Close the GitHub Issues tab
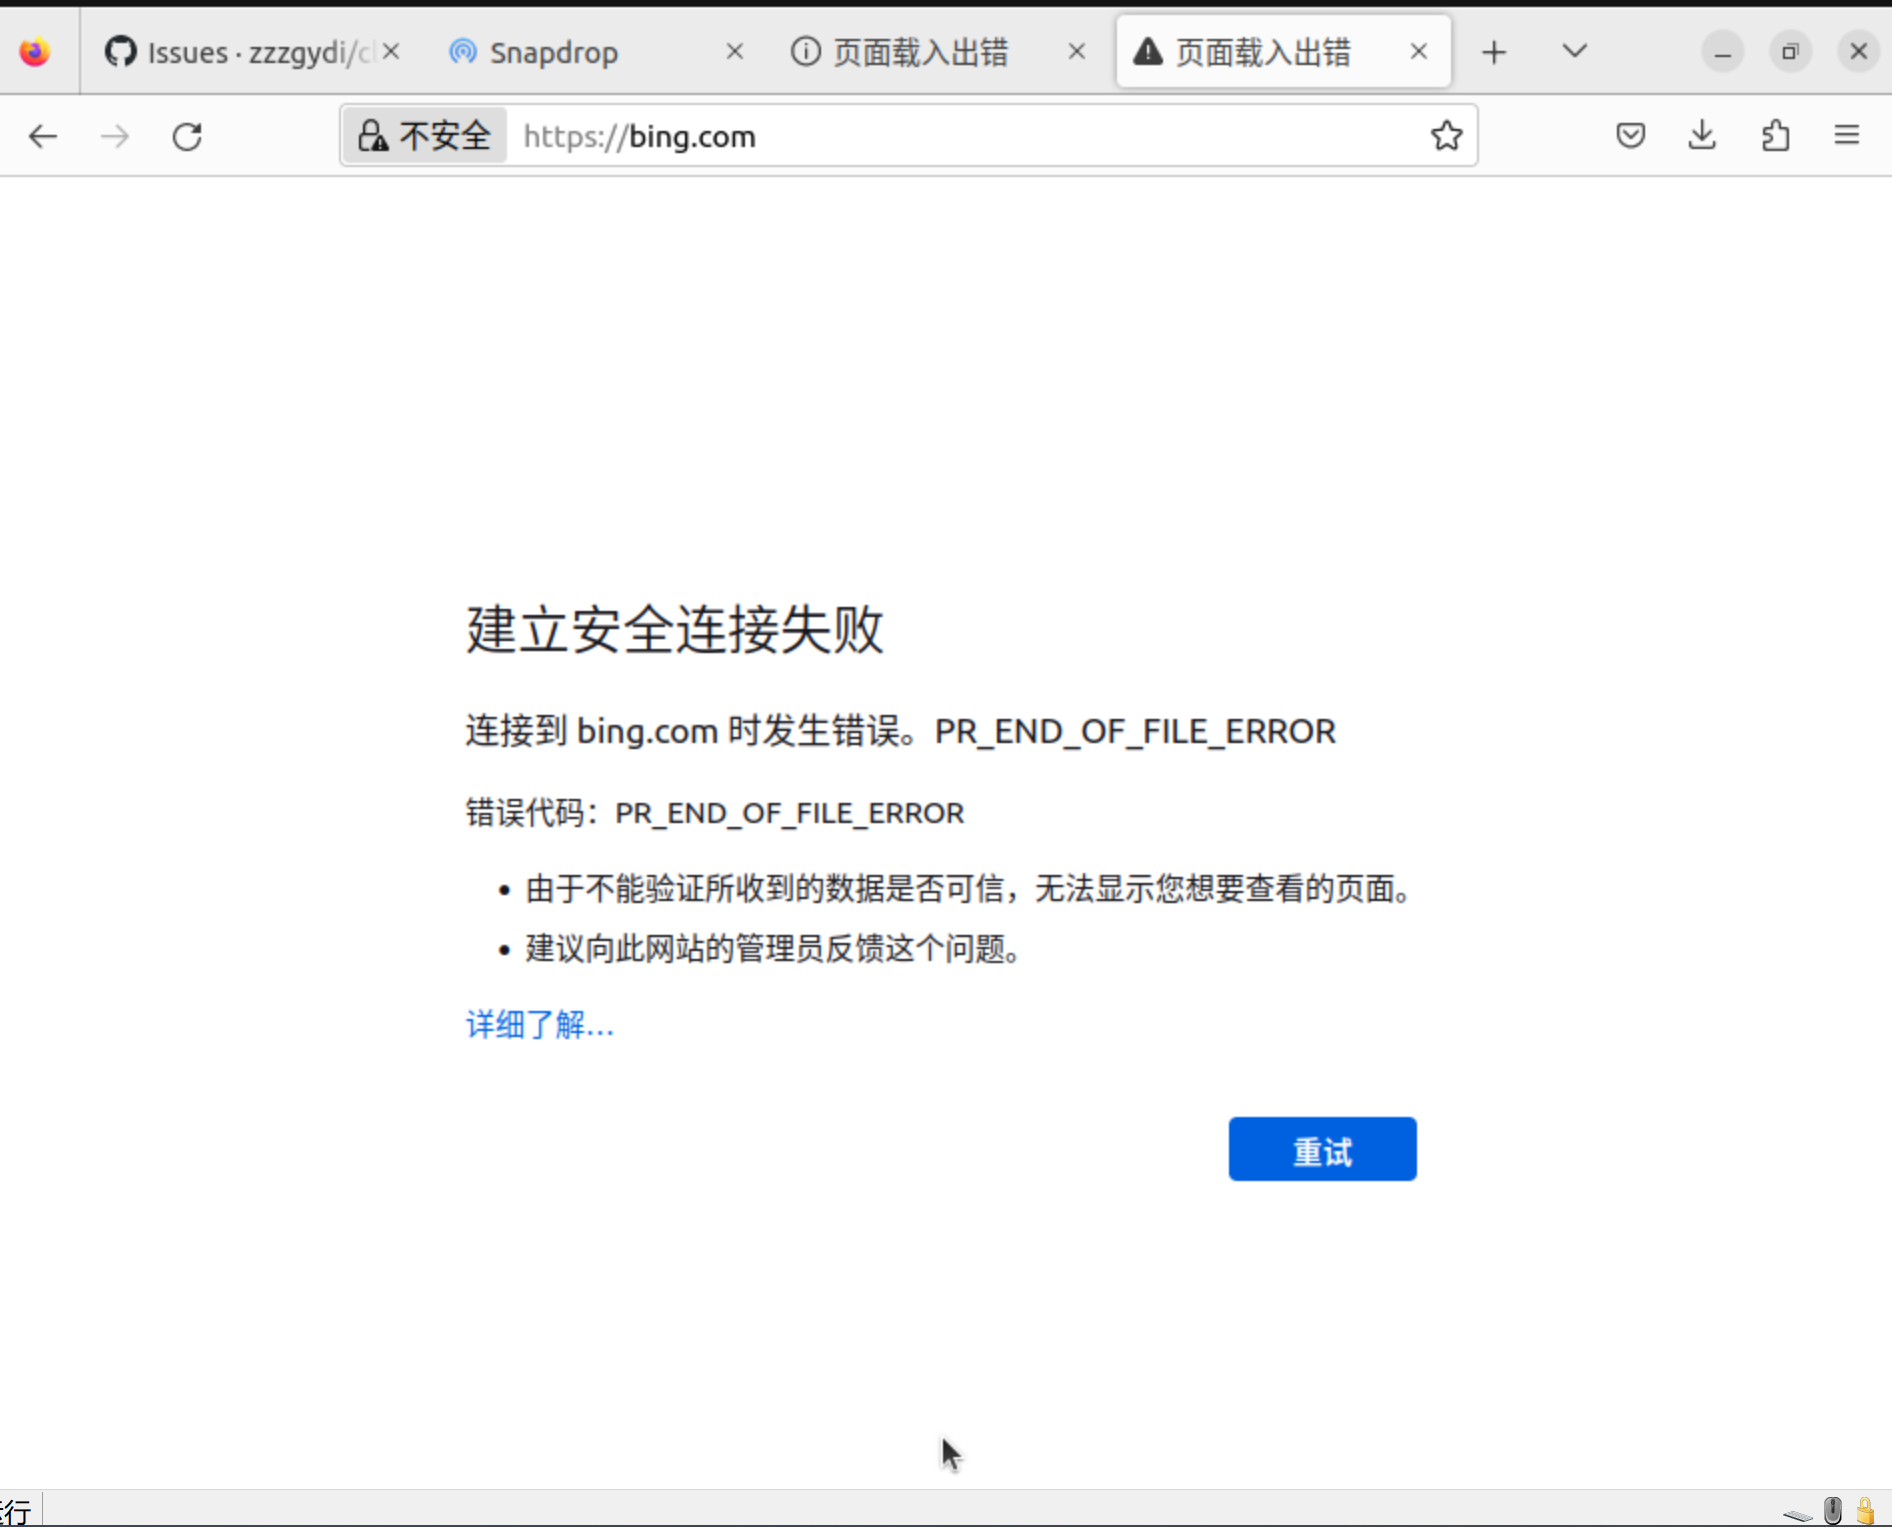This screenshot has width=1892, height=1527. click(x=391, y=51)
